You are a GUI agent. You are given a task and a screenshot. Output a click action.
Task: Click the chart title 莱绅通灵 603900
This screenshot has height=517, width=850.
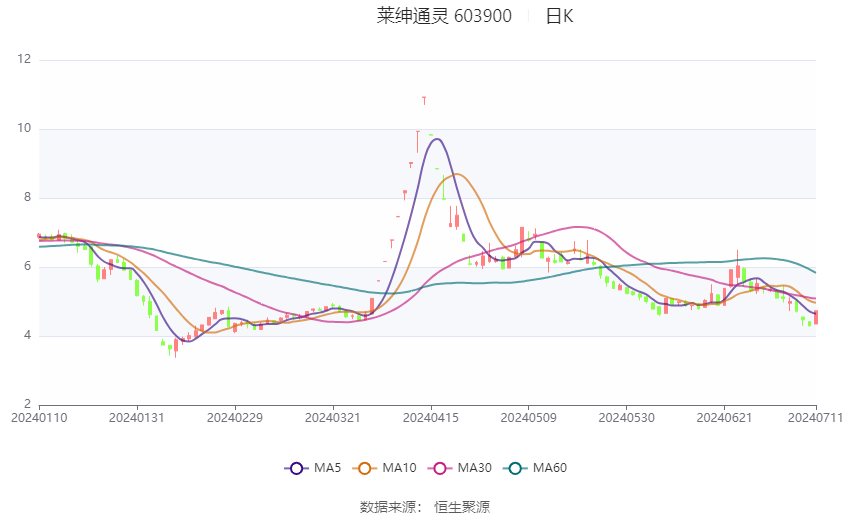(444, 16)
